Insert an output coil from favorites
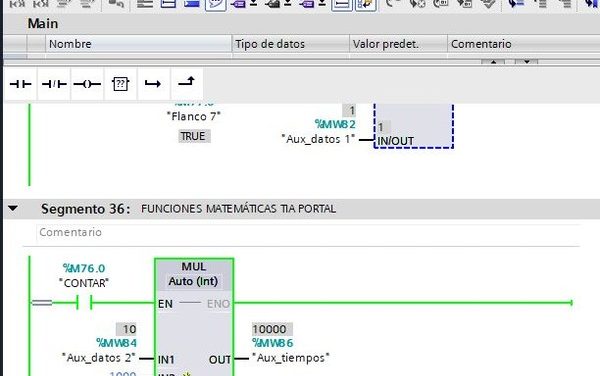Image resolution: width=600 pixels, height=376 pixels. click(x=87, y=84)
